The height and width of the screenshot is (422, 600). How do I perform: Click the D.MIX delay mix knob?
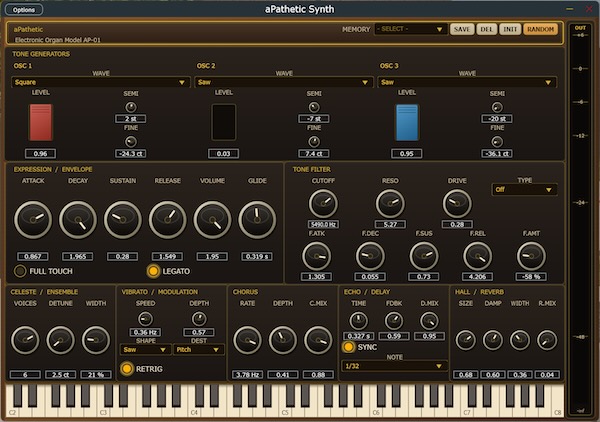click(429, 321)
